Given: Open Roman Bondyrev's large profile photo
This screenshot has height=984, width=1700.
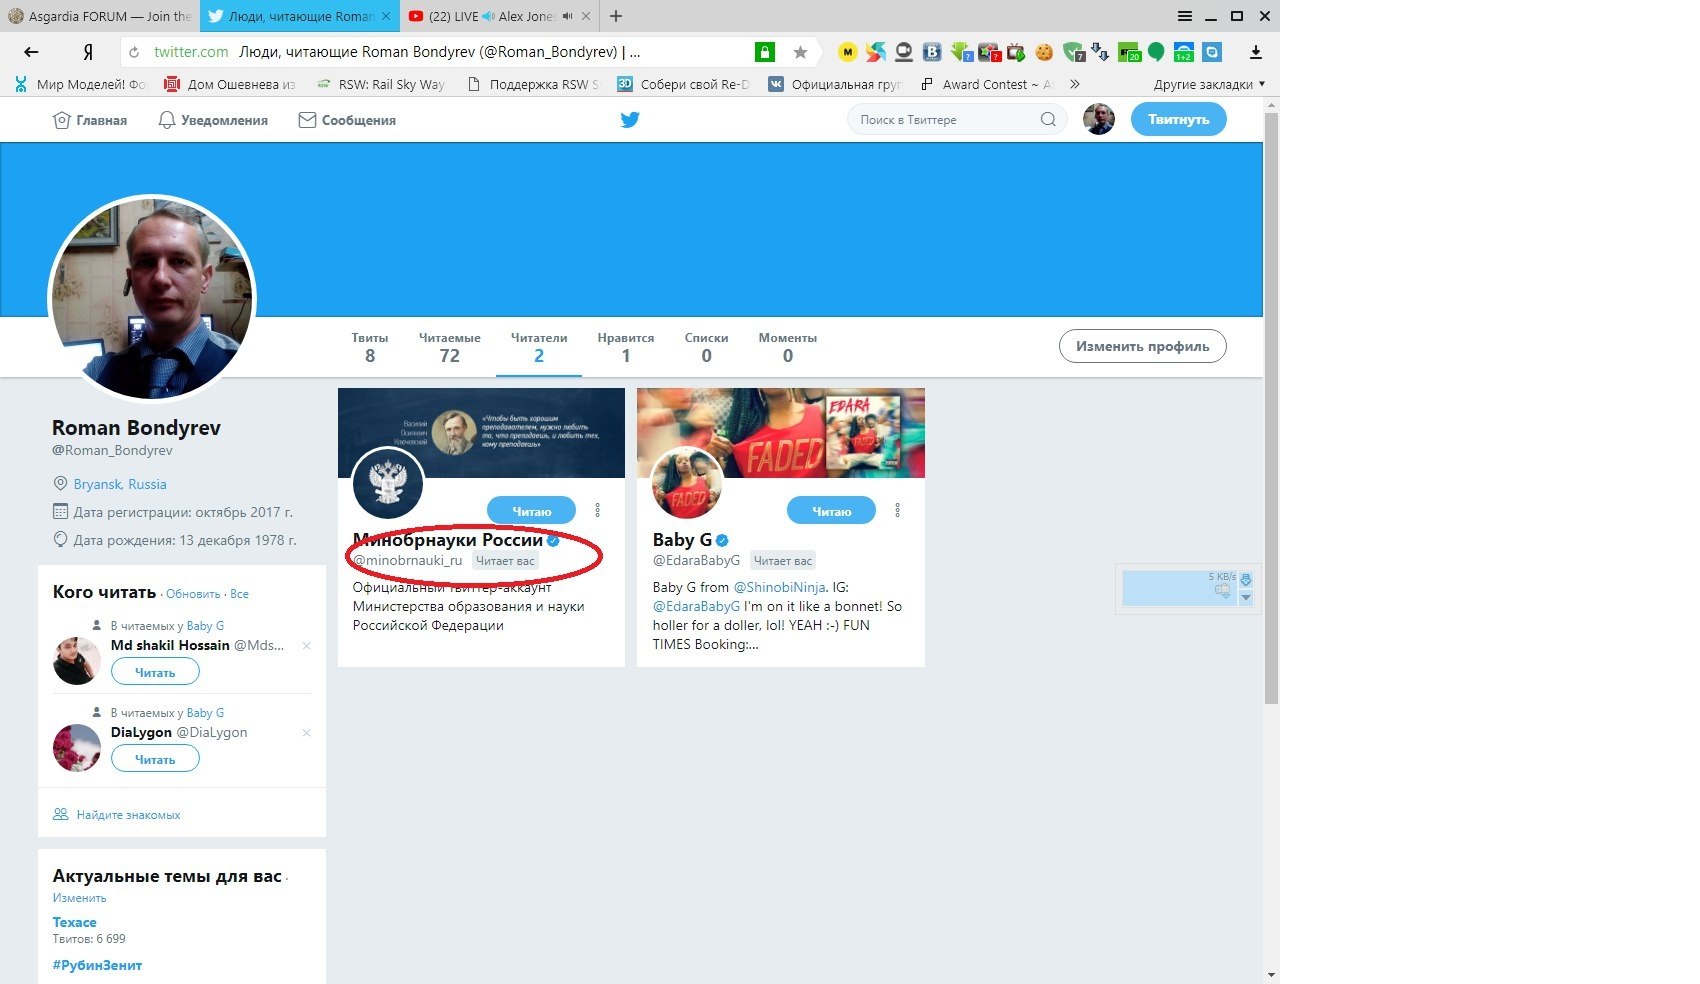Looking at the screenshot, I should pyautogui.click(x=153, y=298).
